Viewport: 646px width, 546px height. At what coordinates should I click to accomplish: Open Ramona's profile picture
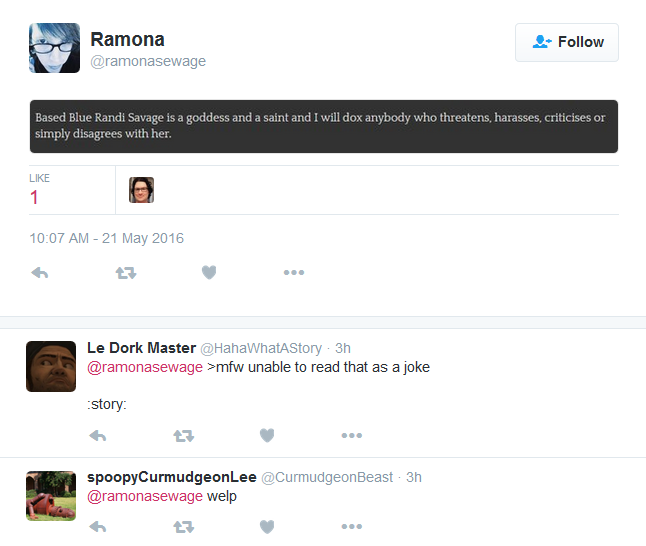click(x=54, y=48)
